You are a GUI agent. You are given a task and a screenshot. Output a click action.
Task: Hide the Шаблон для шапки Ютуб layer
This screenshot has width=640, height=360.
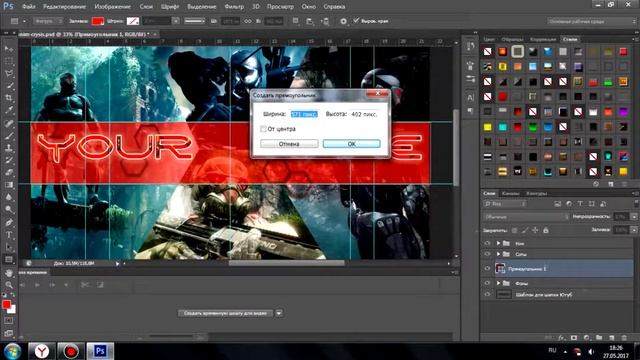click(487, 294)
